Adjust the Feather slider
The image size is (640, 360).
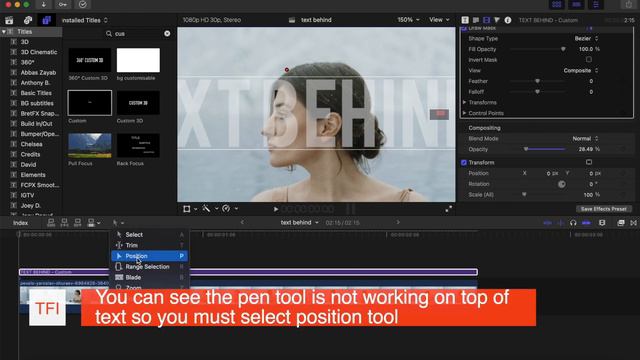537,81
